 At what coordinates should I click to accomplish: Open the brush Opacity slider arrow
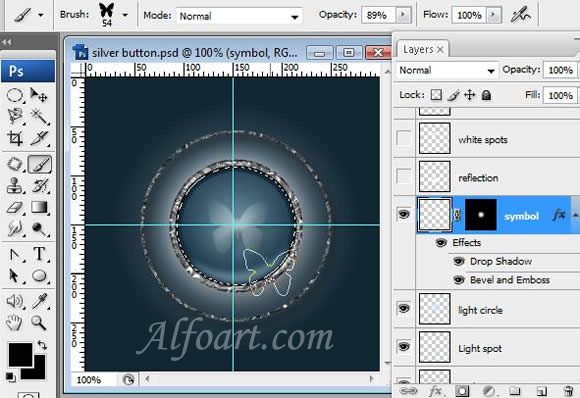tap(403, 15)
